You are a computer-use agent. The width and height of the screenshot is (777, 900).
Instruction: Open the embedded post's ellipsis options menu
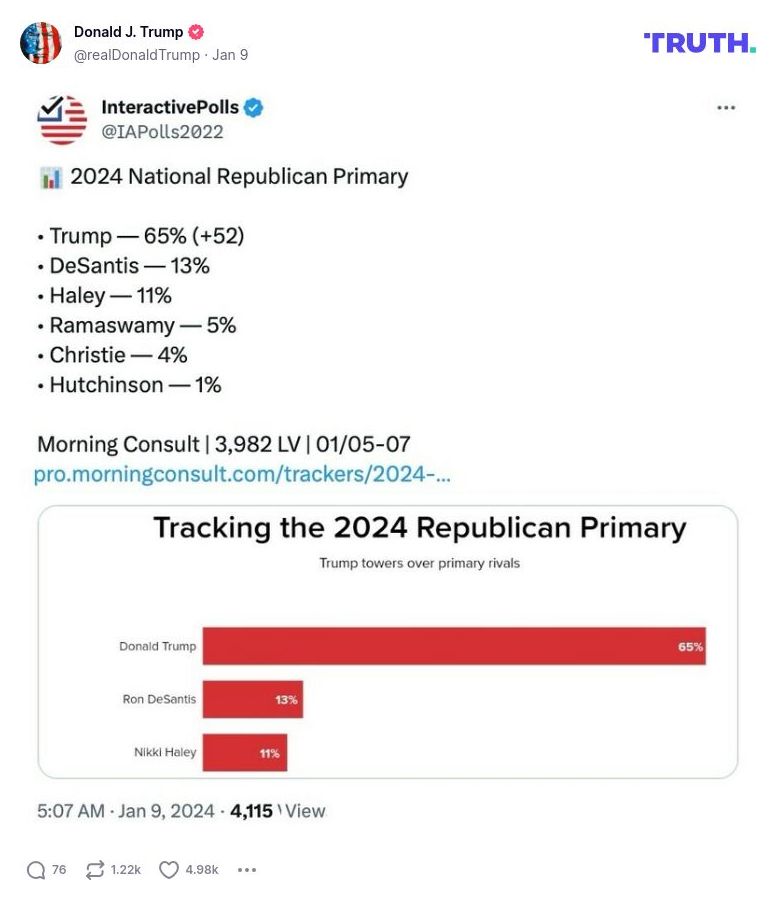click(x=726, y=107)
